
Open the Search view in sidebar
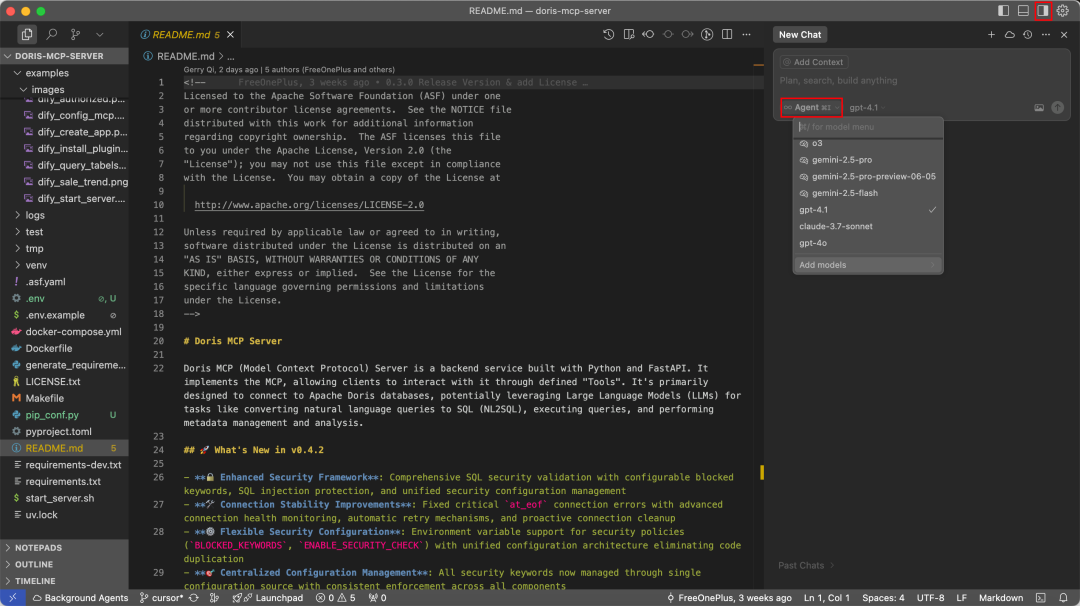pyautogui.click(x=52, y=34)
